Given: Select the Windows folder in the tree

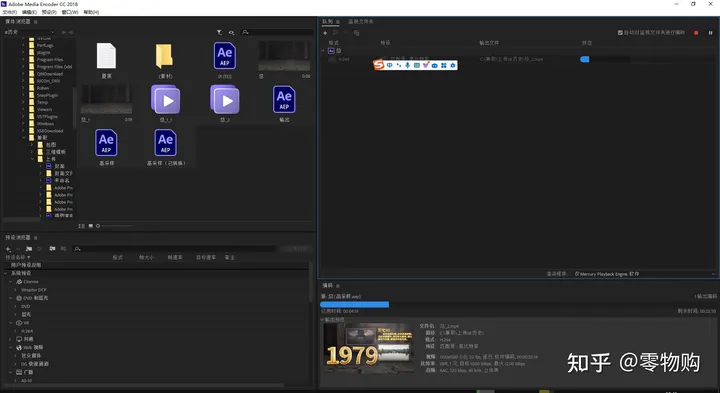Looking at the screenshot, I should [45, 124].
